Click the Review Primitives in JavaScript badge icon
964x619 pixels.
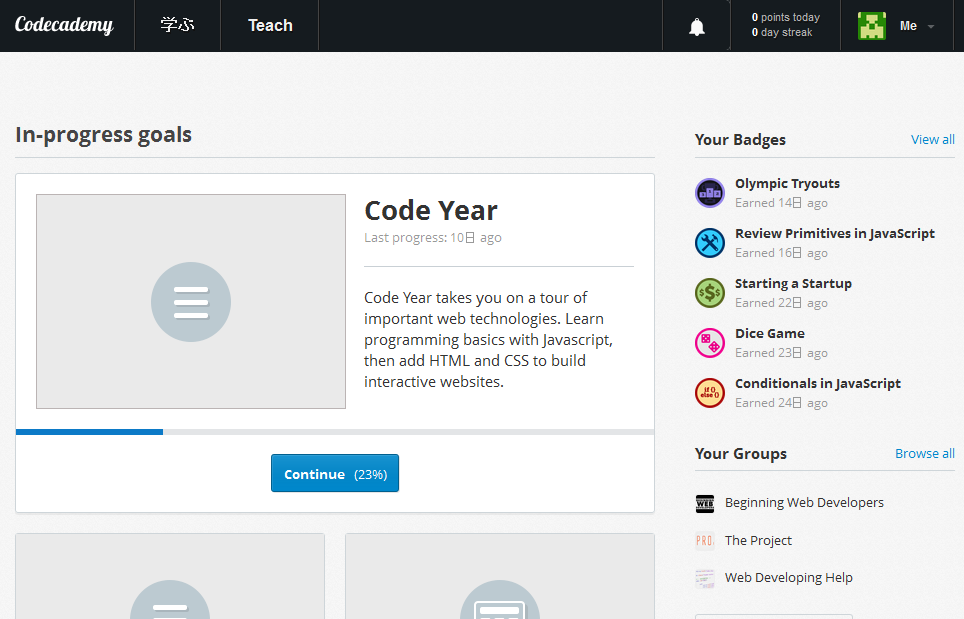(709, 243)
